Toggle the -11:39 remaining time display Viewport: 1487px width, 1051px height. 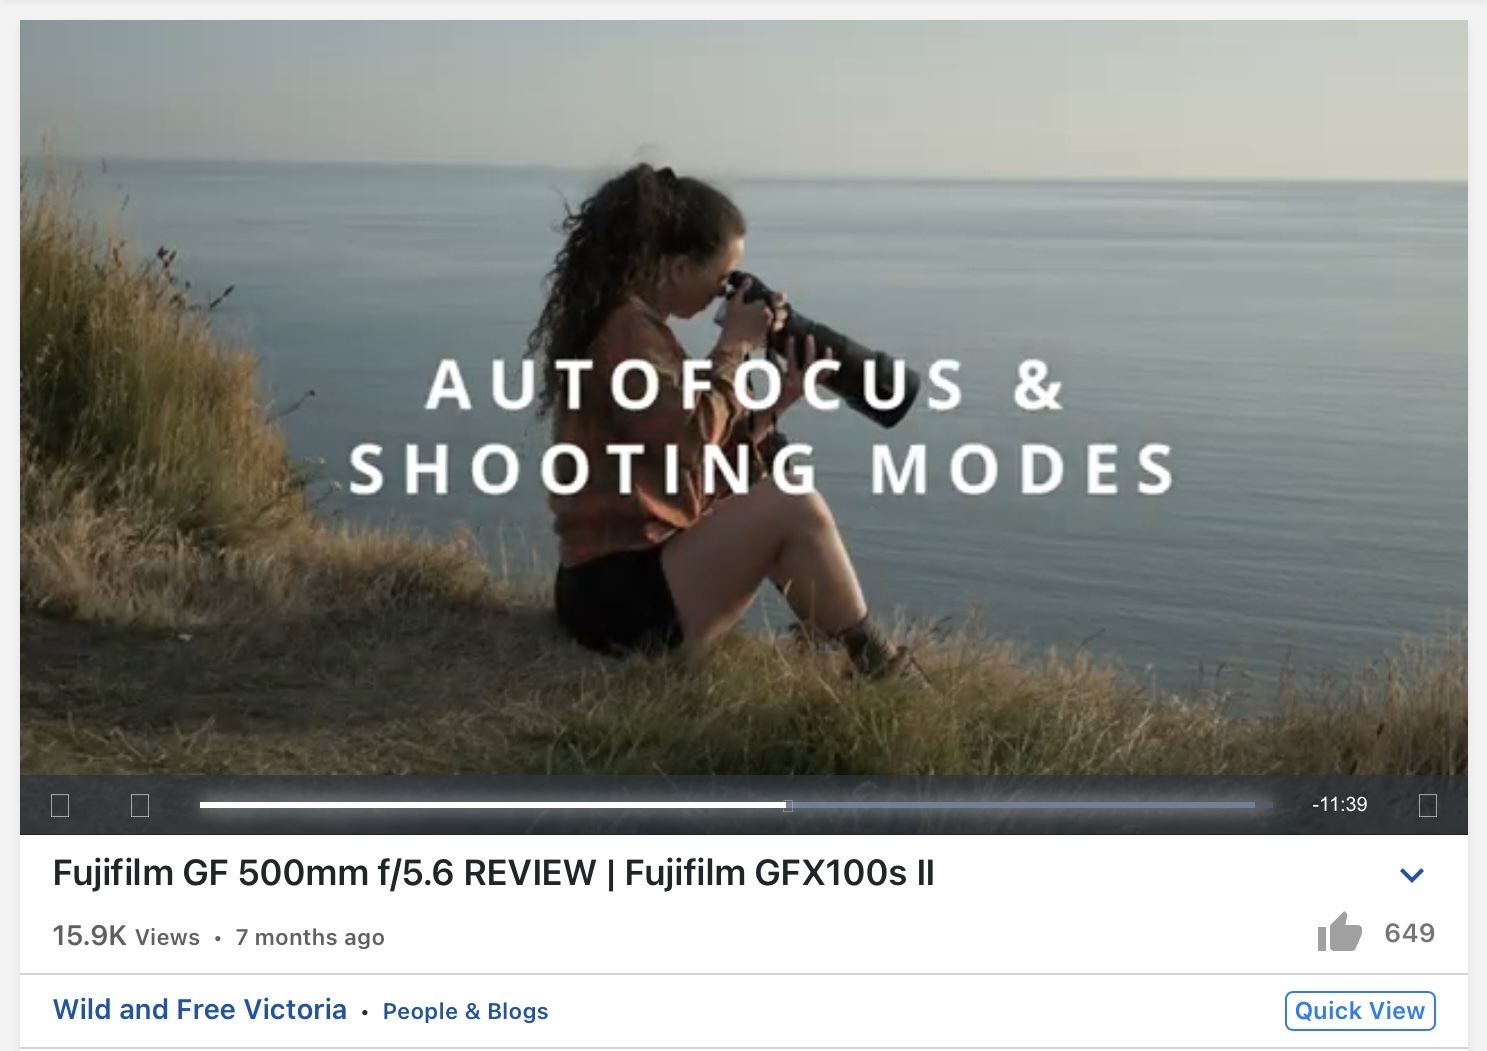(x=1340, y=804)
